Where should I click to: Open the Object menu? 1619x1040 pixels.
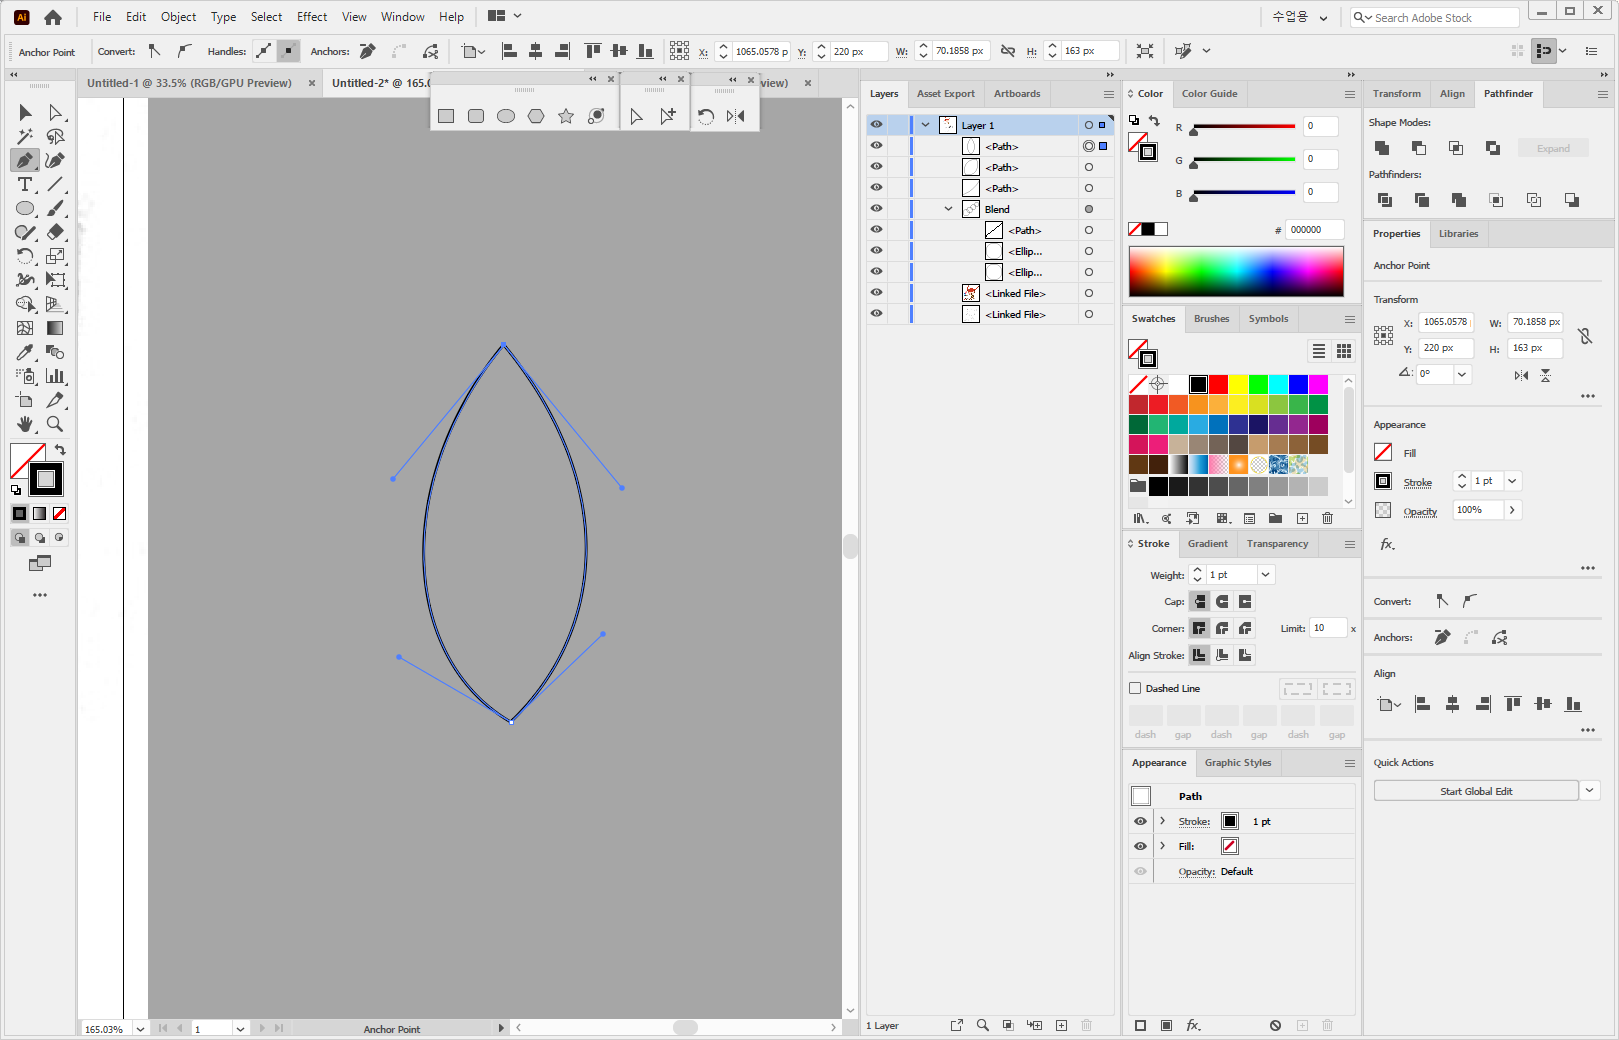point(179,17)
